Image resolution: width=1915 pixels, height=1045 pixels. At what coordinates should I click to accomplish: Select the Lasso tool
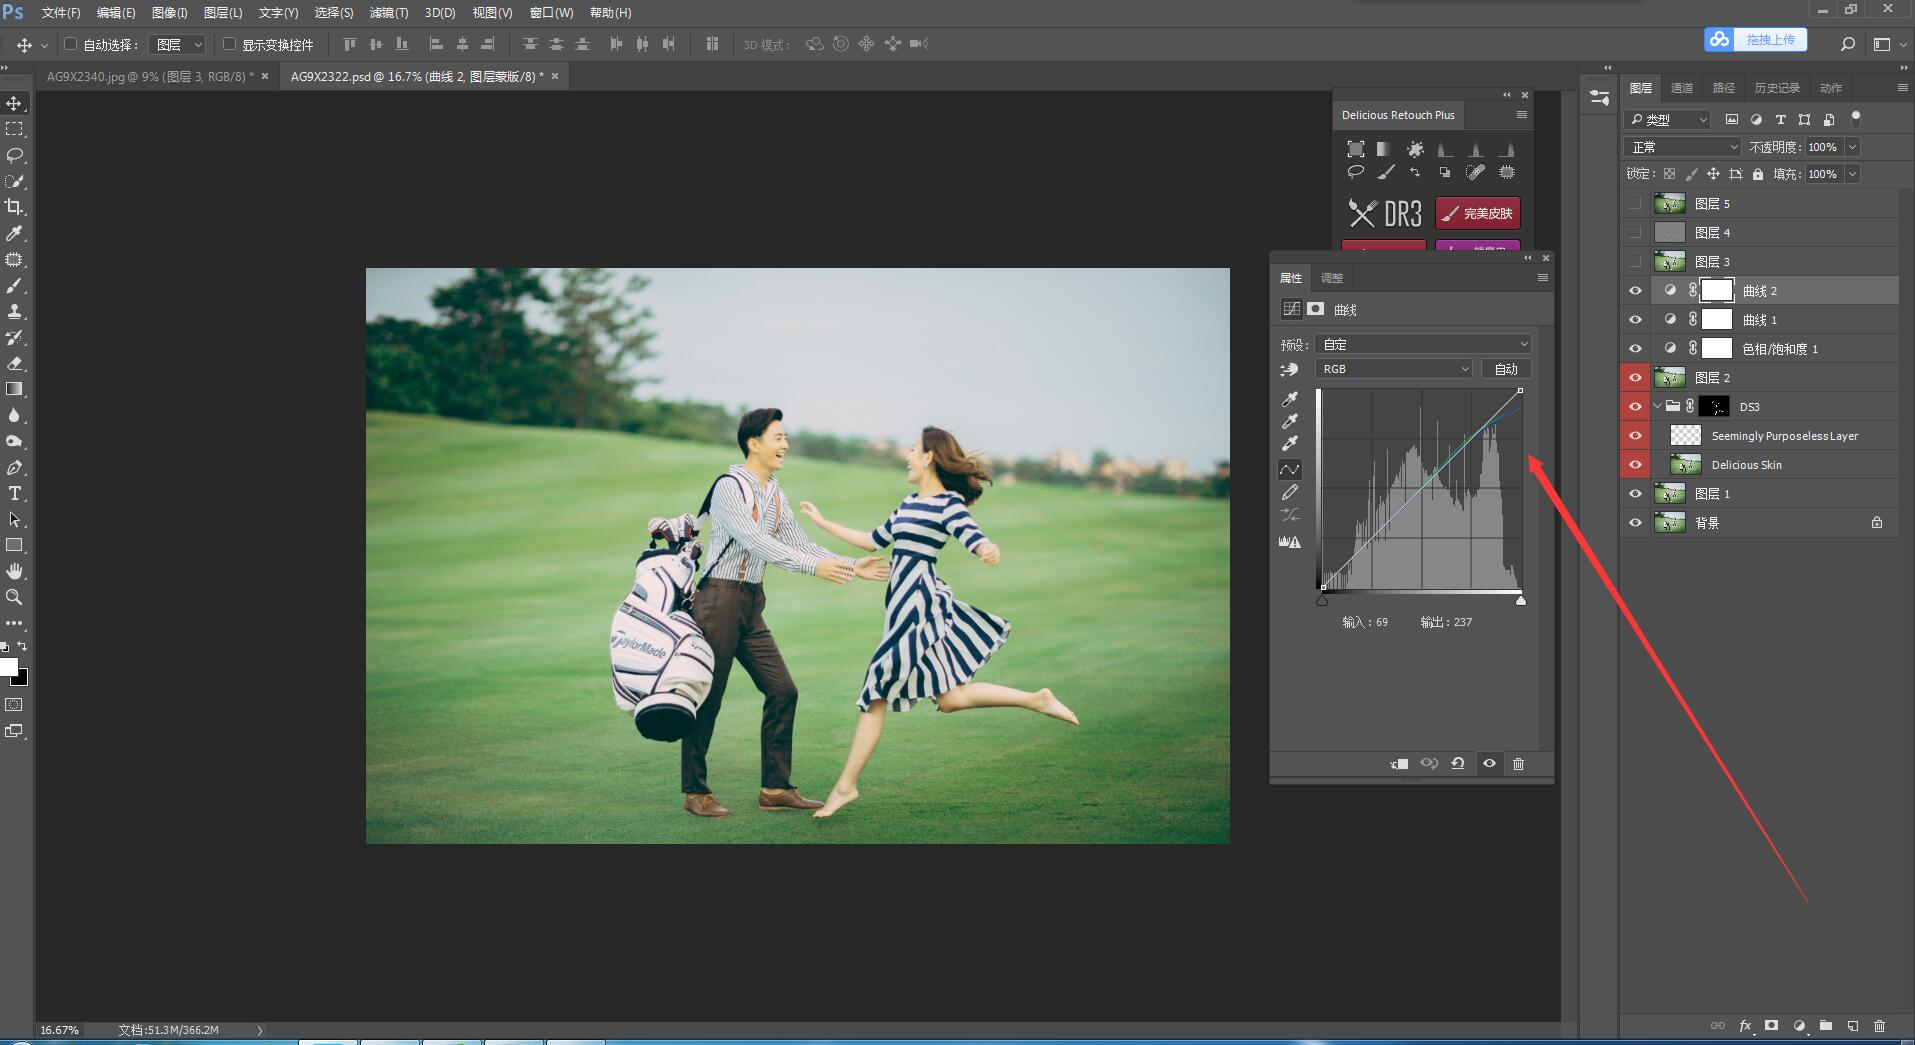tap(14, 155)
